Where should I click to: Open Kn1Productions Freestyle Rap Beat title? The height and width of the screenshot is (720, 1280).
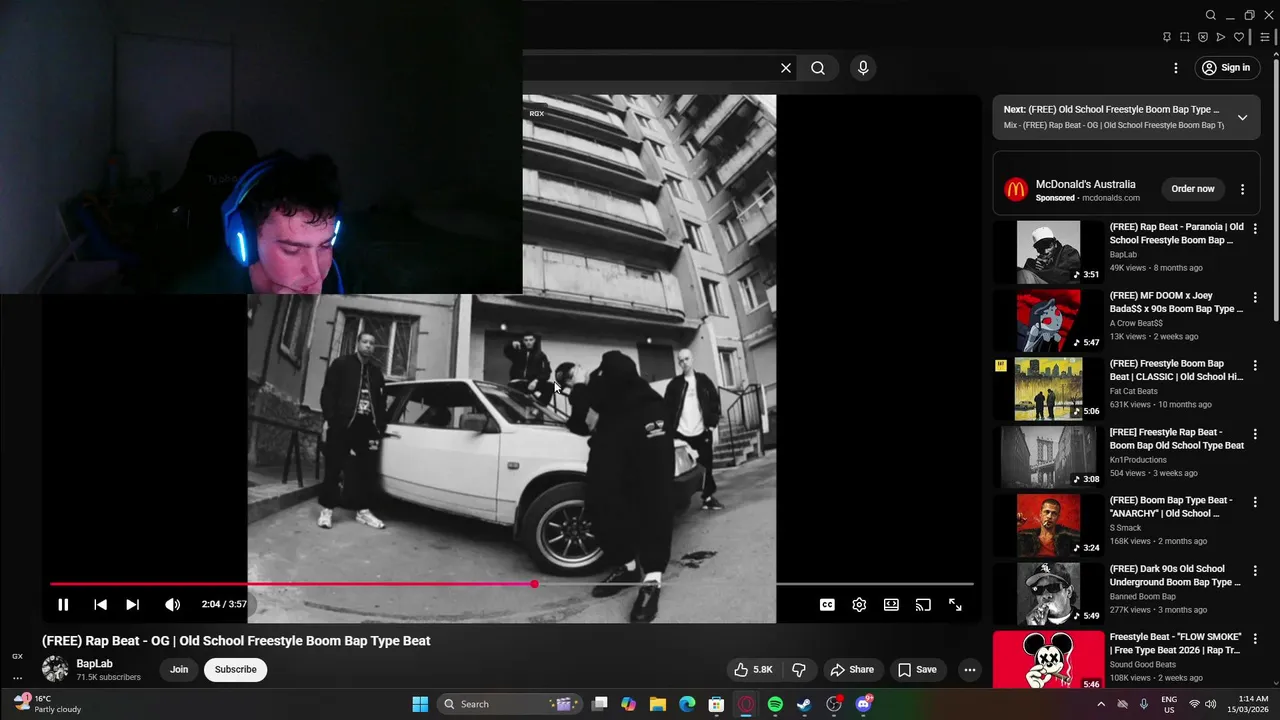coord(1177,439)
